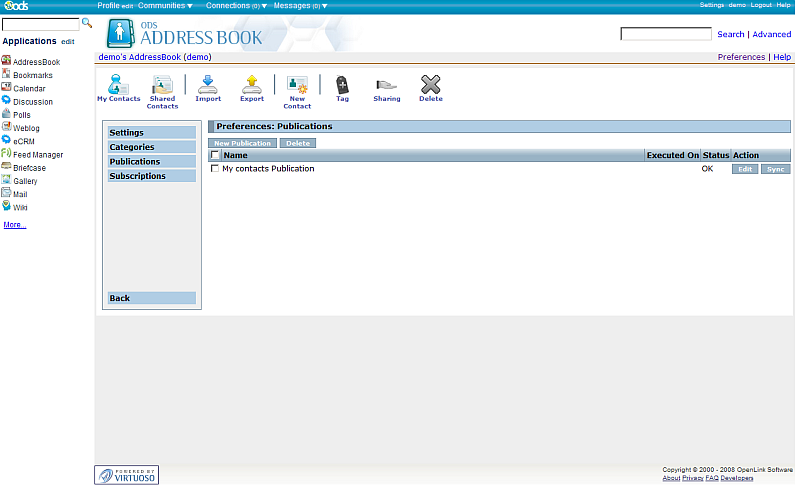Open the Advanced search link

click(771, 34)
